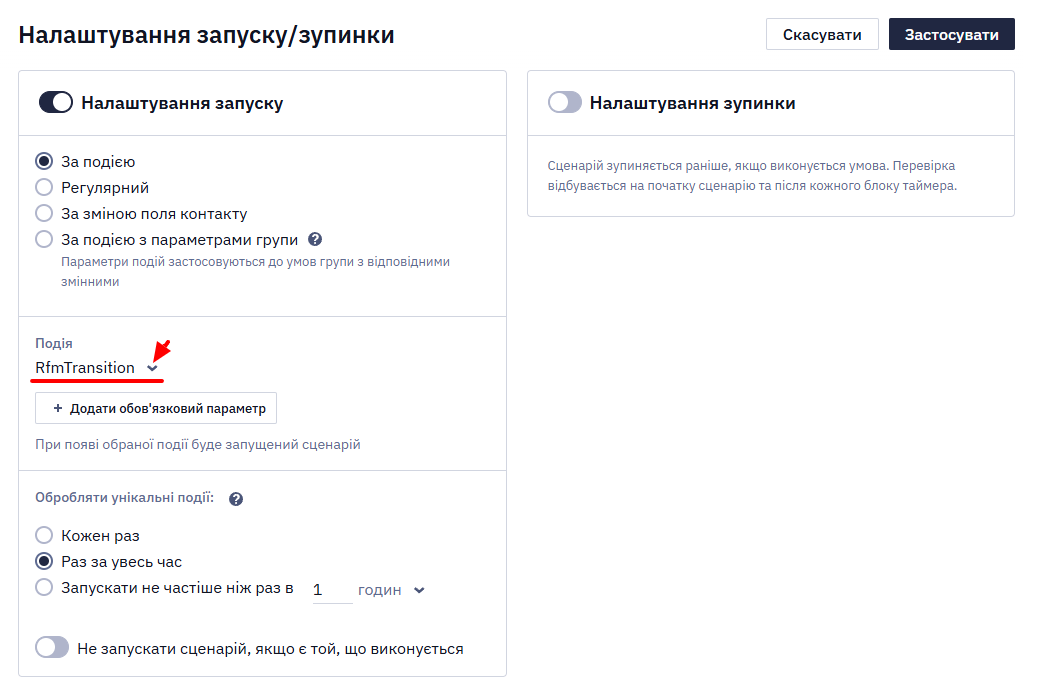Select Кожен раз radio option
This screenshot has height=696, width=1044.
coord(44,535)
